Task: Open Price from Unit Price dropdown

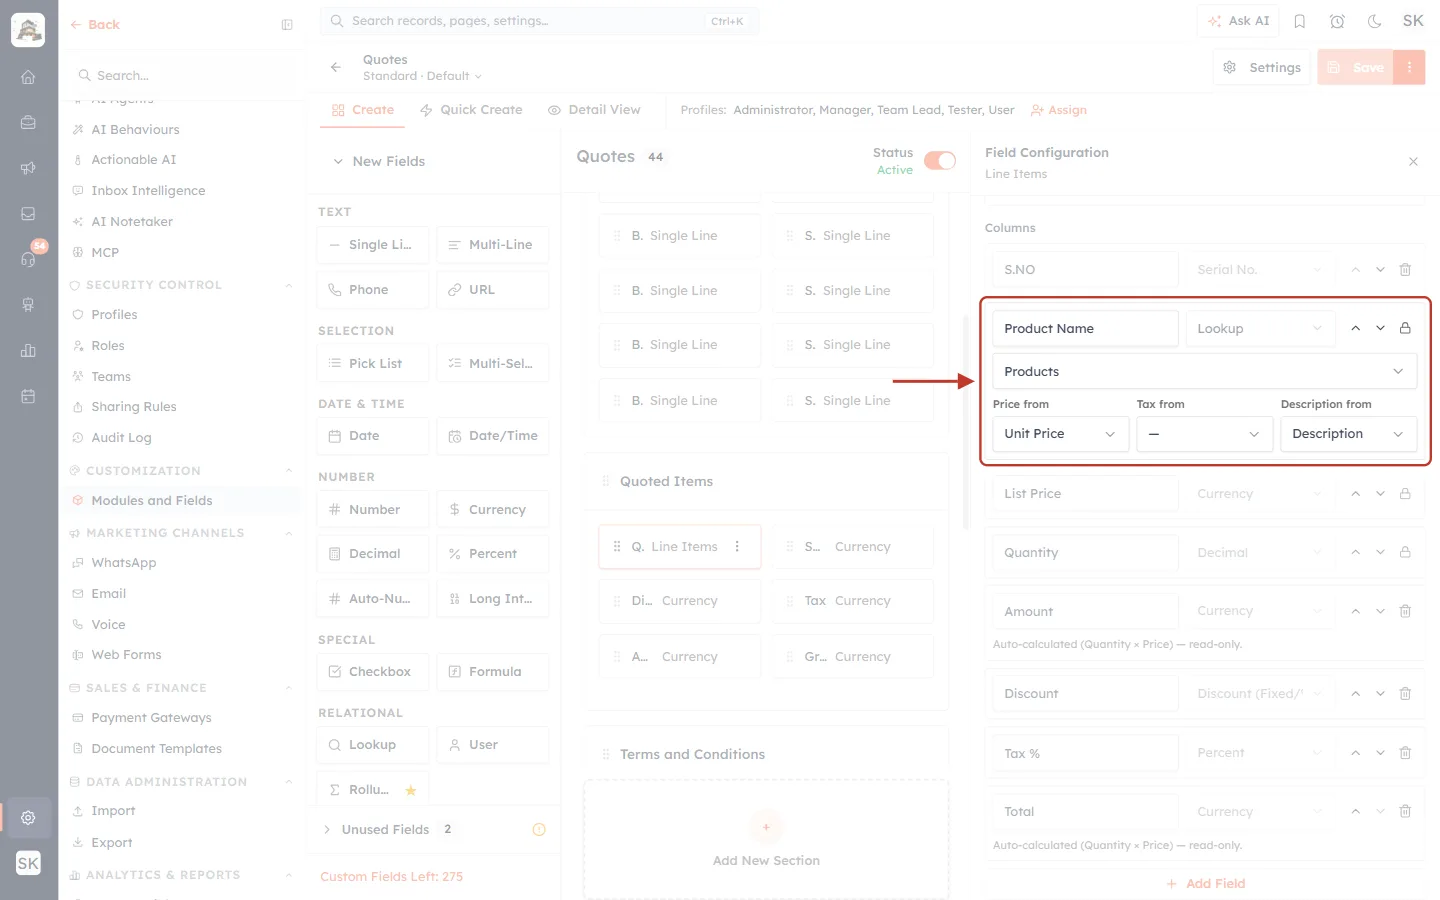Action: pos(1061,434)
